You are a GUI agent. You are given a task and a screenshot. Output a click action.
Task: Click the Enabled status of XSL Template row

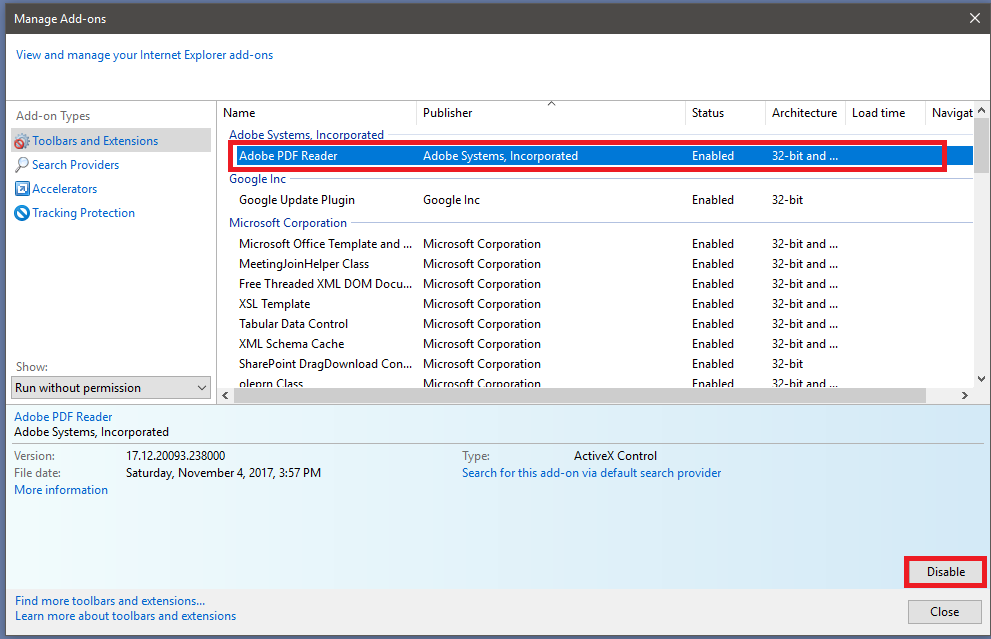point(713,304)
